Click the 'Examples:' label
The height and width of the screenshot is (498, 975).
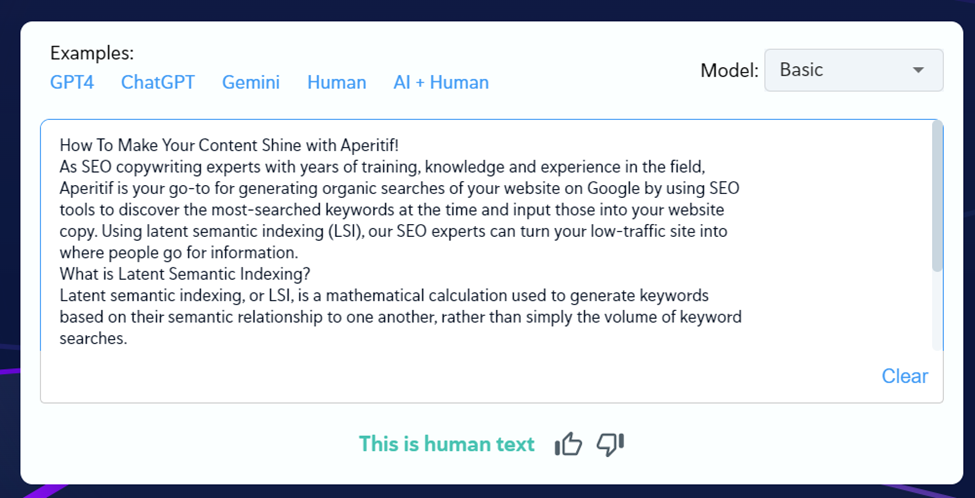coord(92,53)
